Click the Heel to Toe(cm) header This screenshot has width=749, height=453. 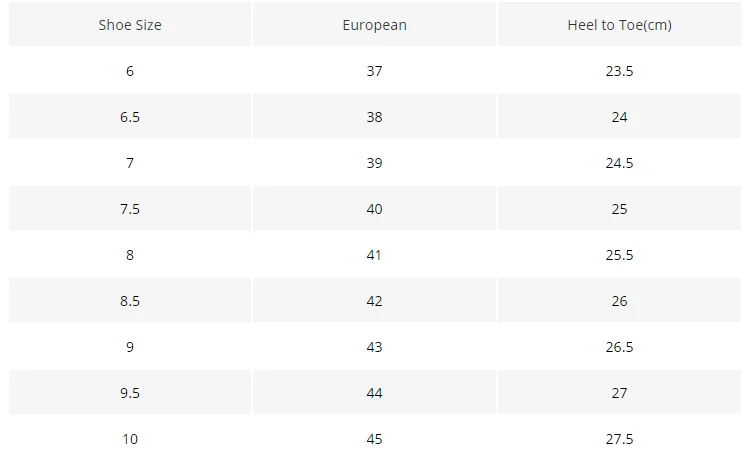point(620,24)
